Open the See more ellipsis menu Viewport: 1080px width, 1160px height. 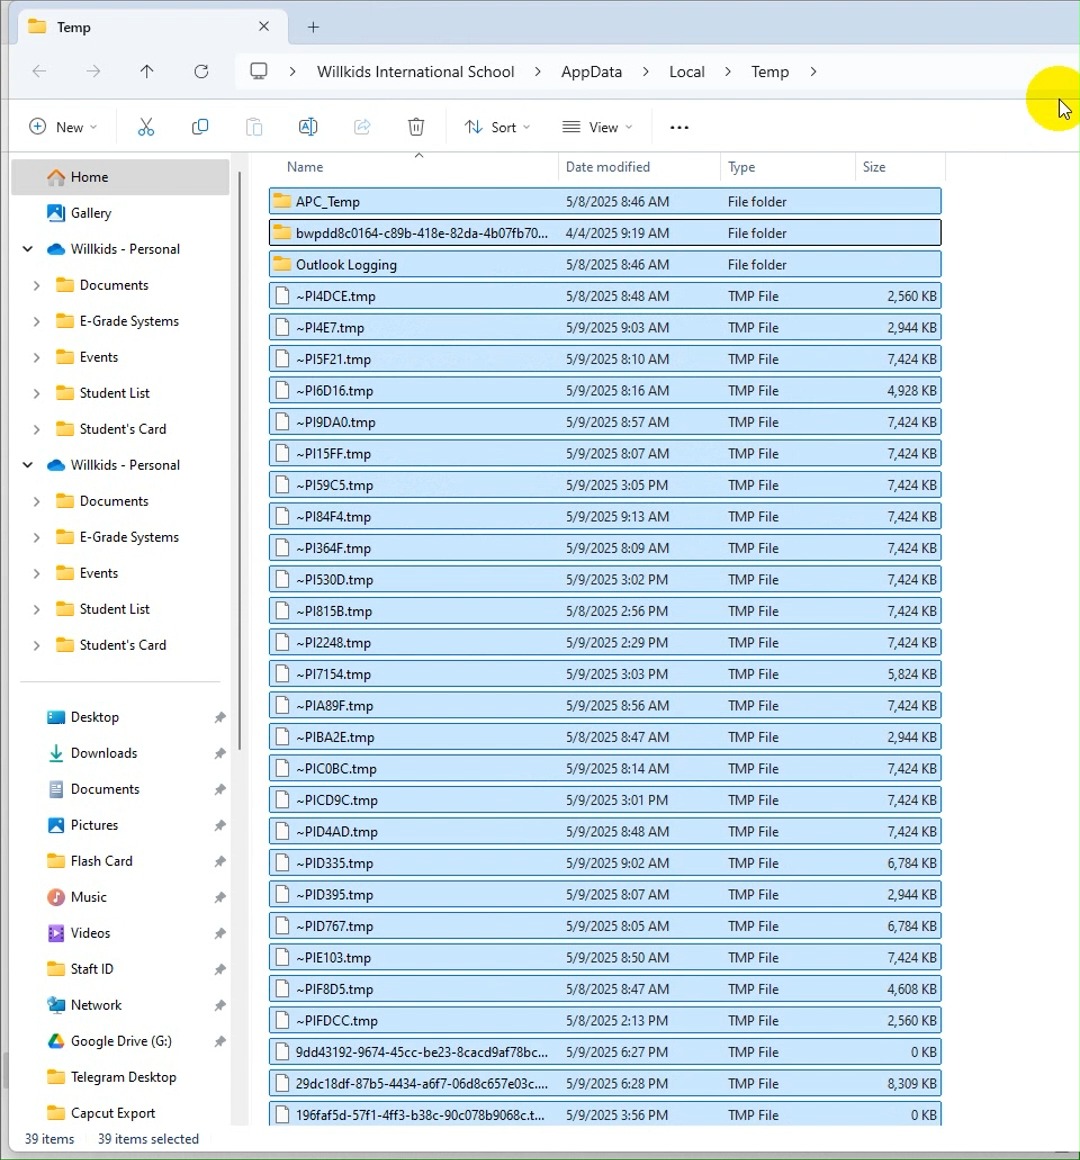(679, 127)
